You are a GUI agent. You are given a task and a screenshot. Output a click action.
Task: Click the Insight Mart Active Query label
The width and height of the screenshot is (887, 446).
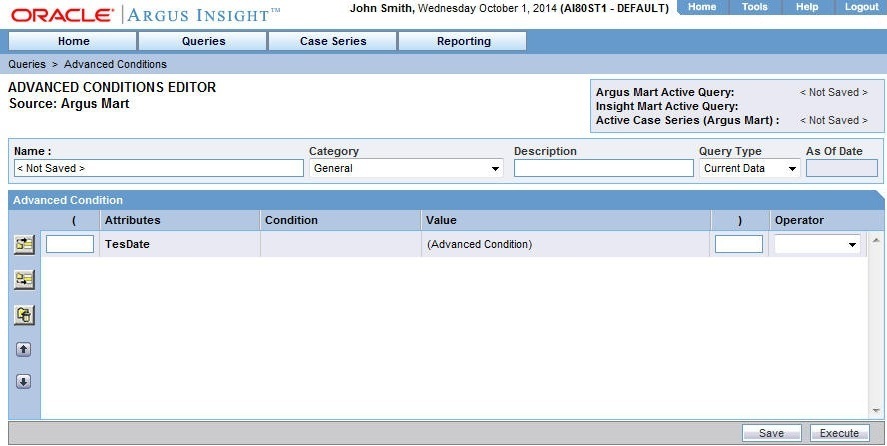coord(667,106)
